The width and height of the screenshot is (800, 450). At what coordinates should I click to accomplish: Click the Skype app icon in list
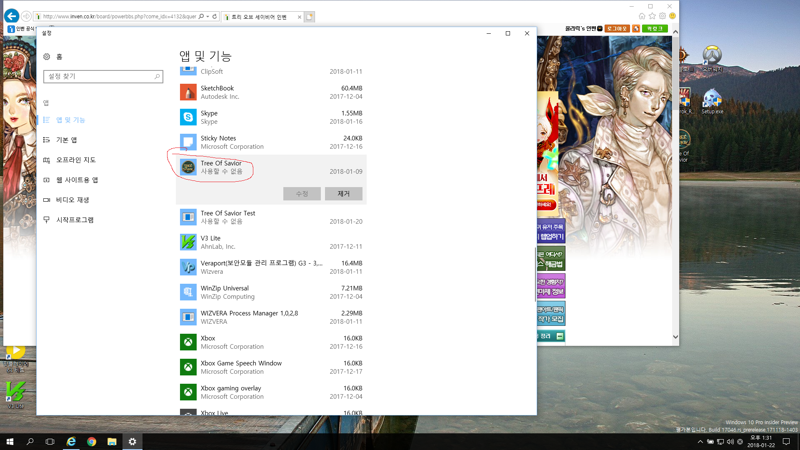click(x=188, y=117)
